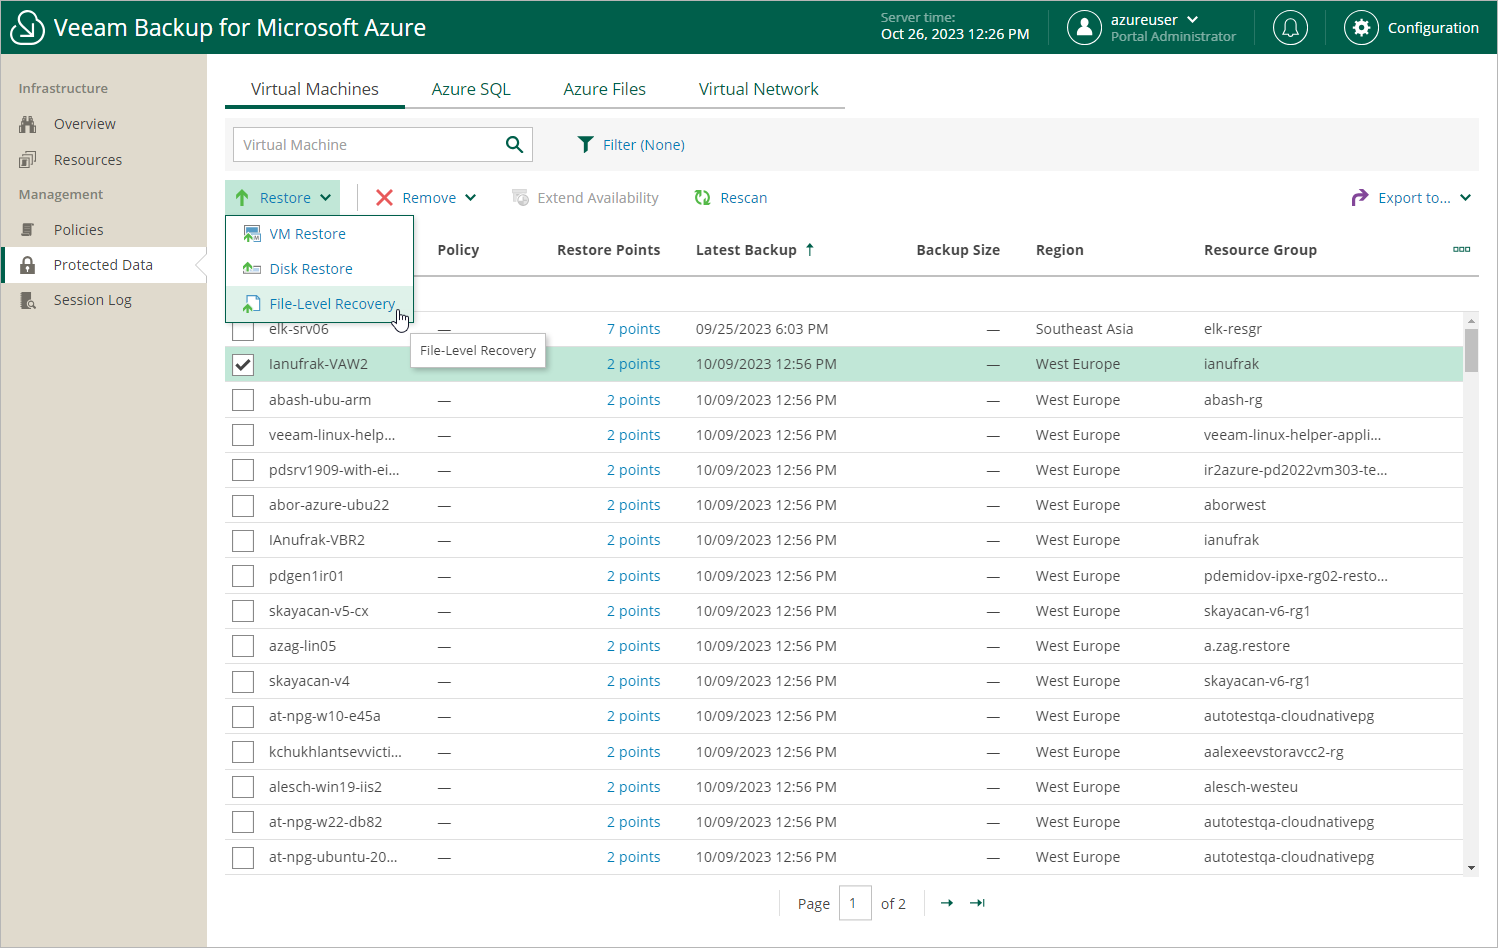Go to last page arrow
Image resolution: width=1498 pixels, height=948 pixels.
click(x=978, y=903)
